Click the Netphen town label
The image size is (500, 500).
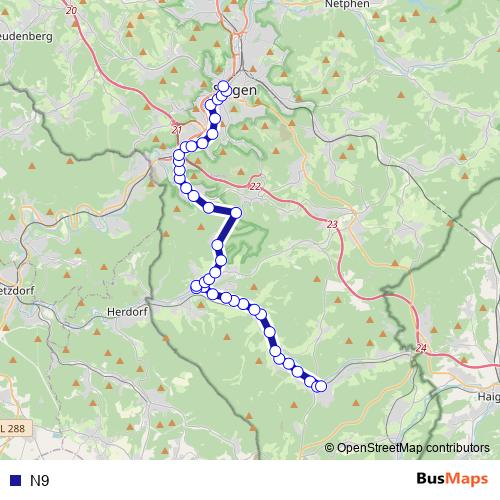pyautogui.click(x=347, y=4)
